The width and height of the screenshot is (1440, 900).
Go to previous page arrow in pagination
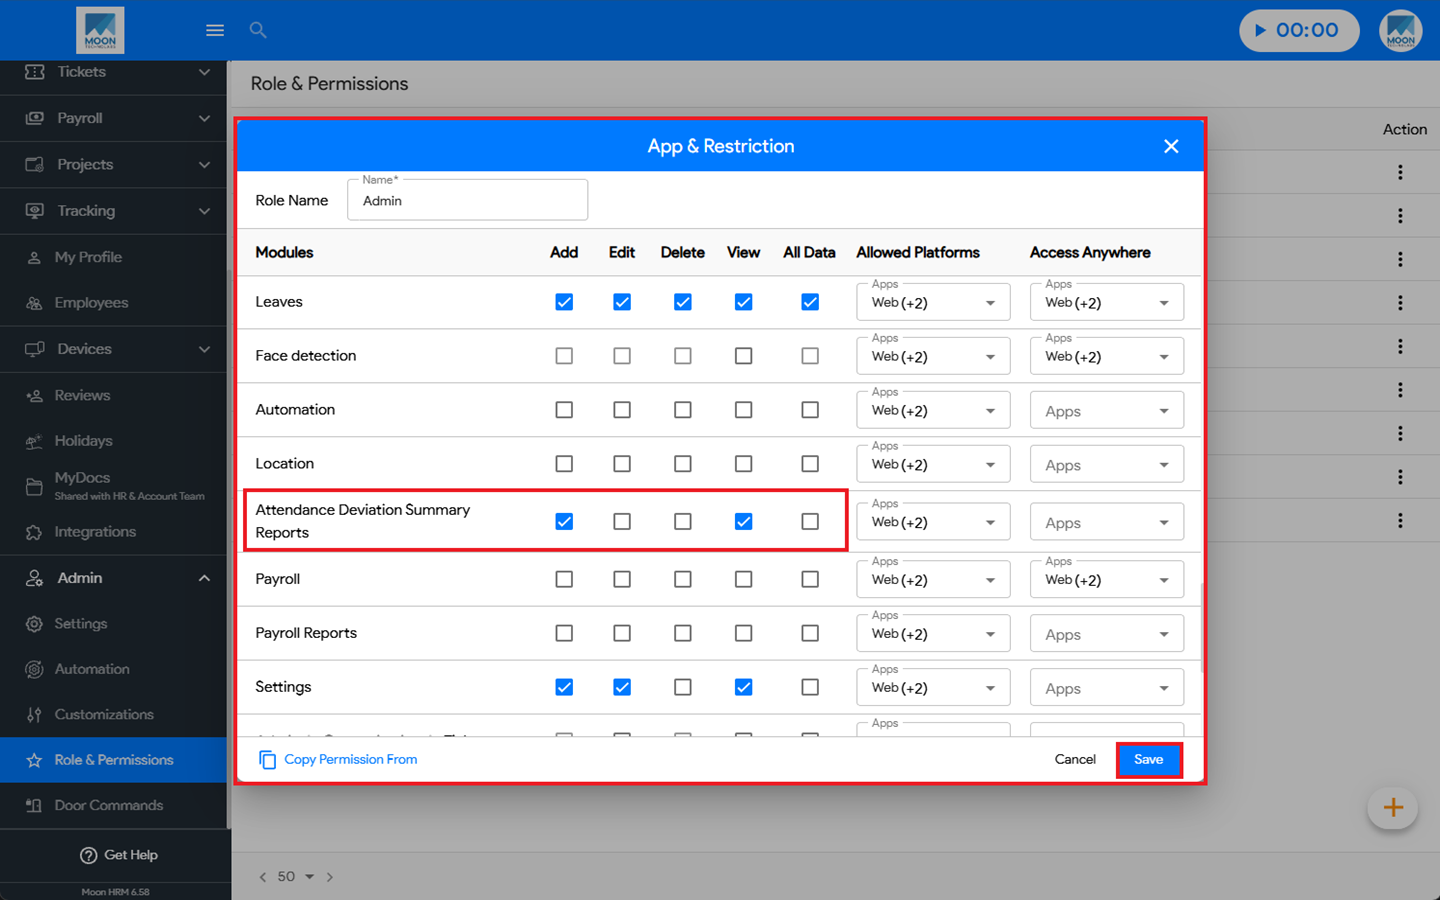coord(263,877)
